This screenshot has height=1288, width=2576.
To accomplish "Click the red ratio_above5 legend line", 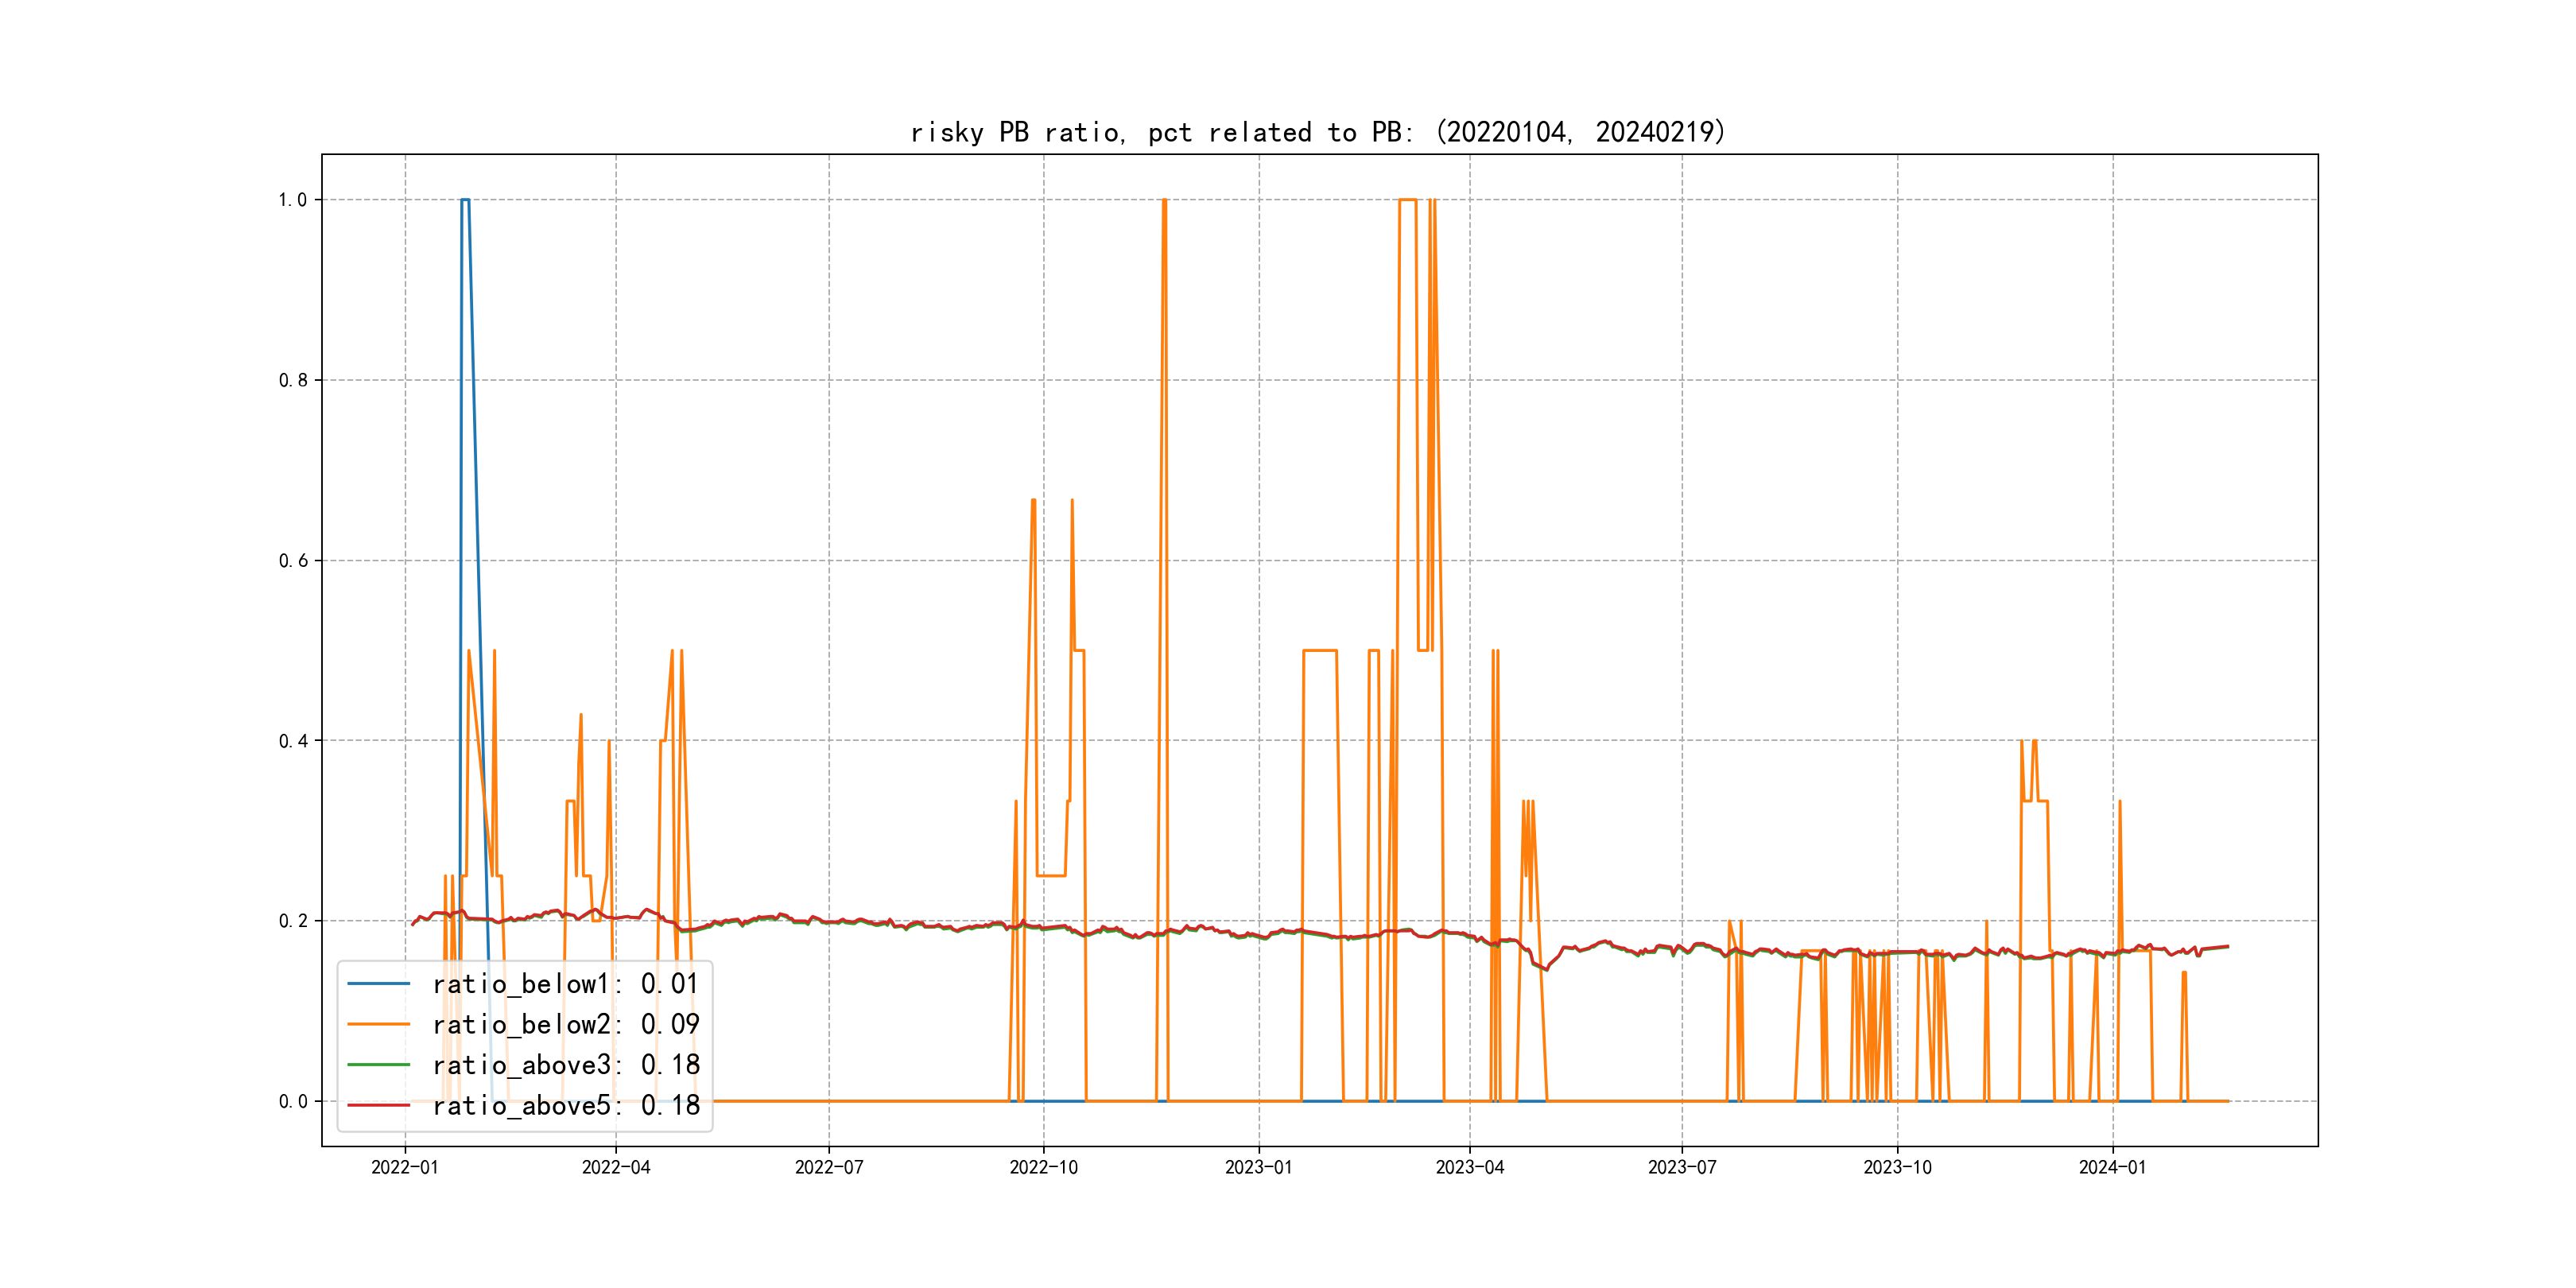I will click(x=378, y=1105).
